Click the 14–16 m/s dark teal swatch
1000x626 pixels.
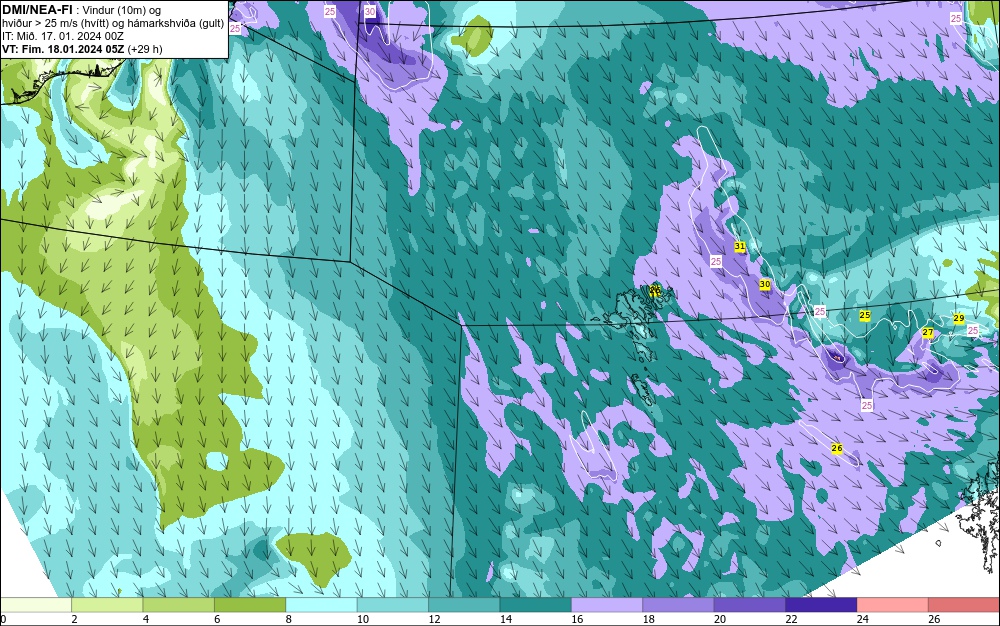tap(536, 604)
